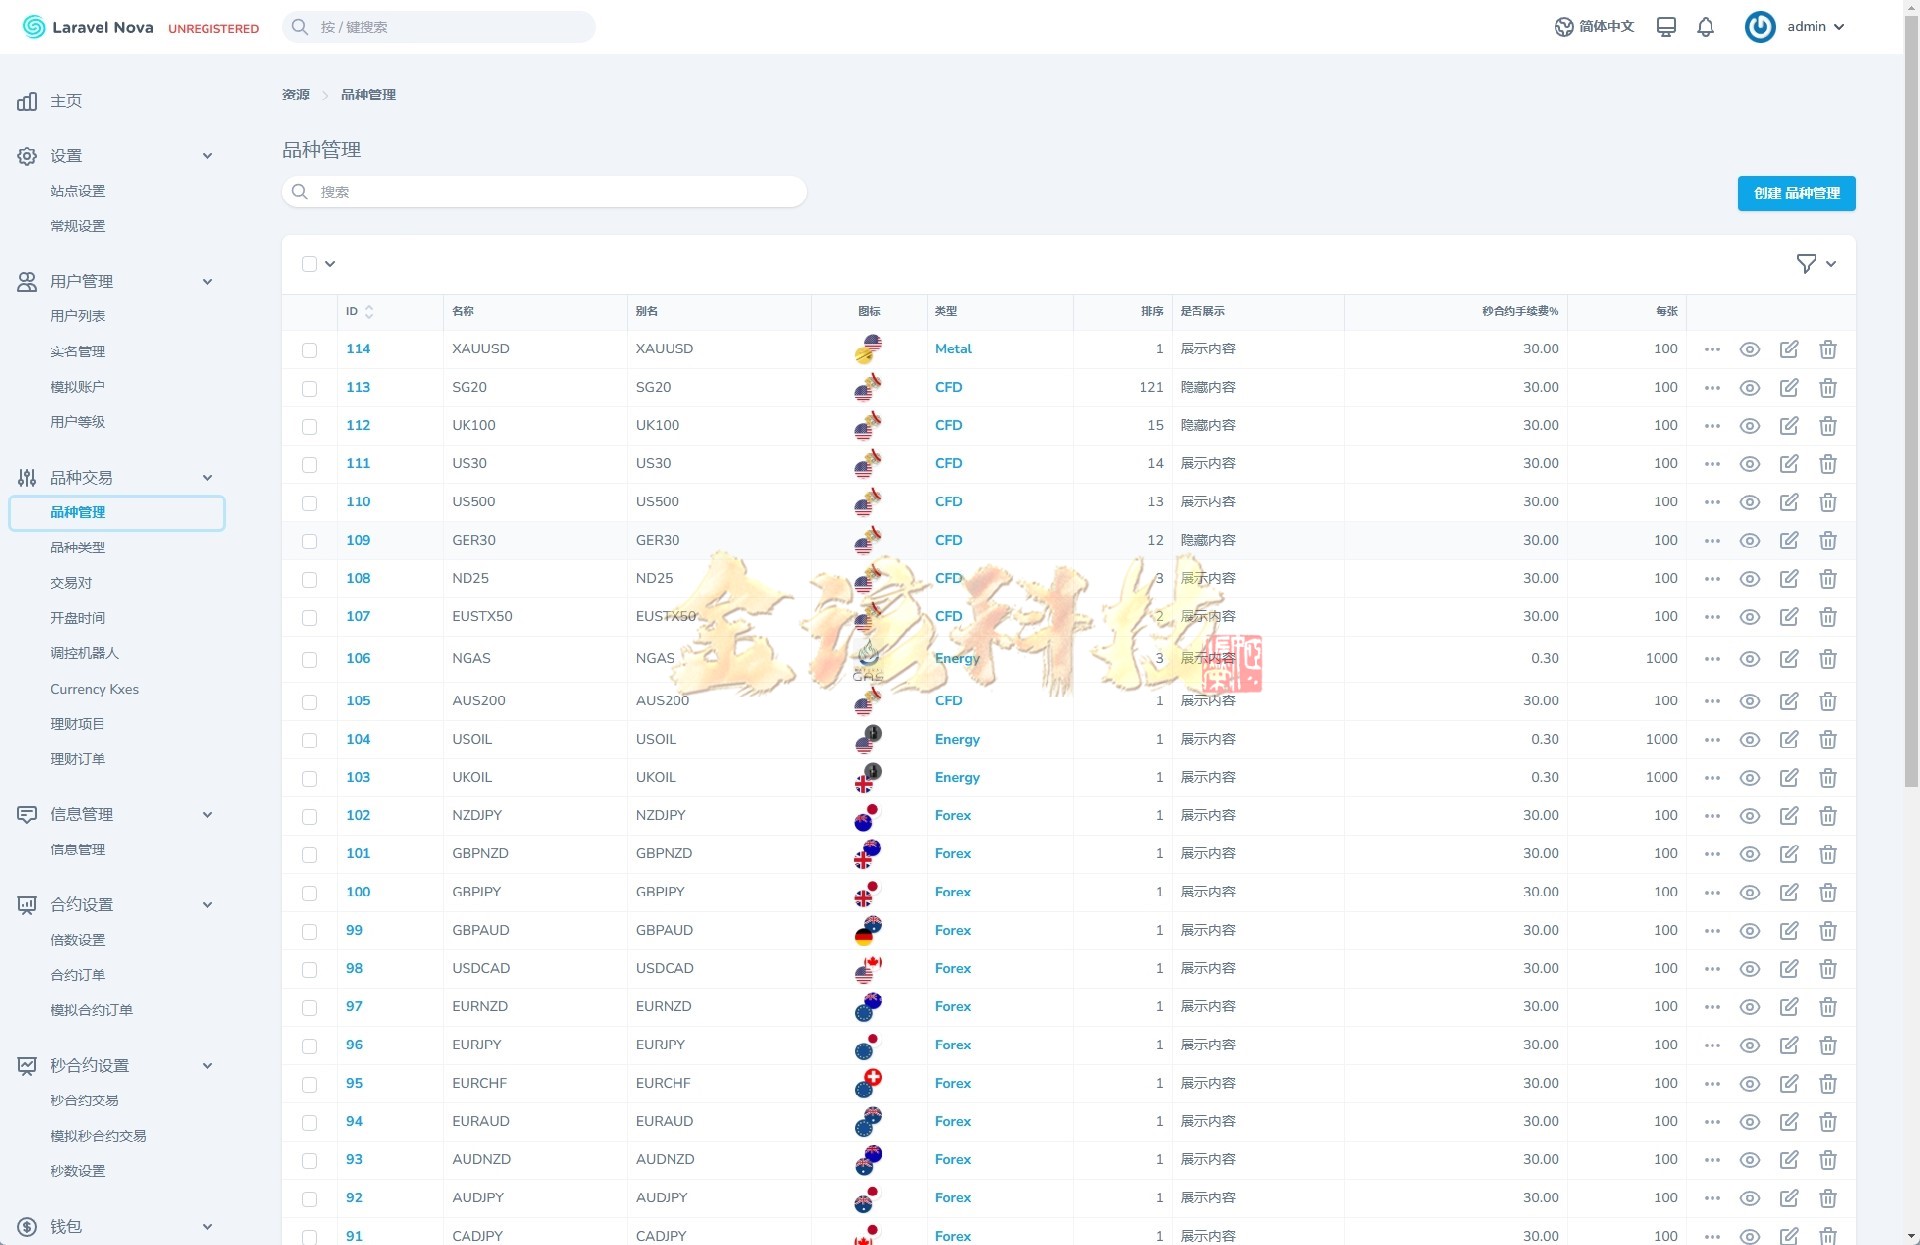The width and height of the screenshot is (1920, 1245).
Task: Expand the admin user menu
Action: [x=1796, y=27]
